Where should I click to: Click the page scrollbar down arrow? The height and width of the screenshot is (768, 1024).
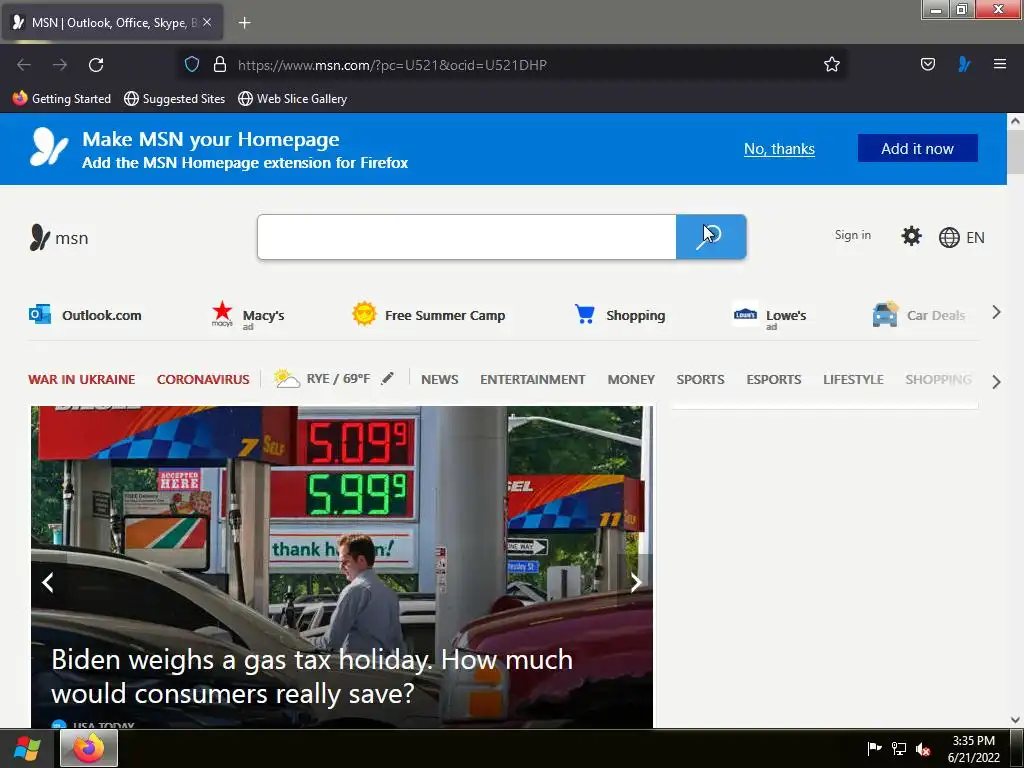tap(1015, 720)
